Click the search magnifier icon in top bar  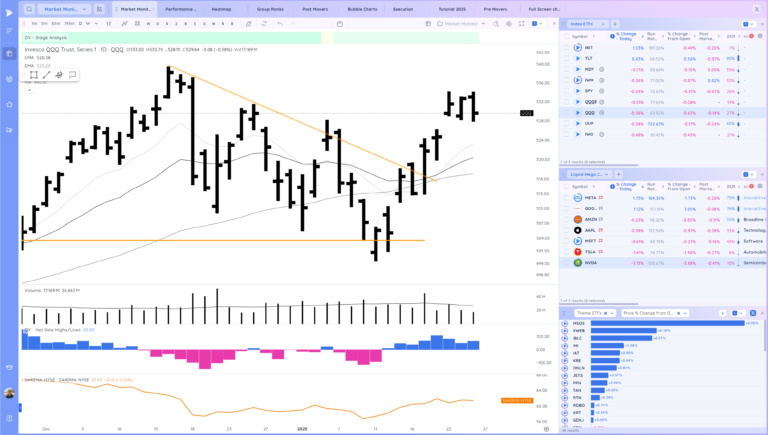29,8
